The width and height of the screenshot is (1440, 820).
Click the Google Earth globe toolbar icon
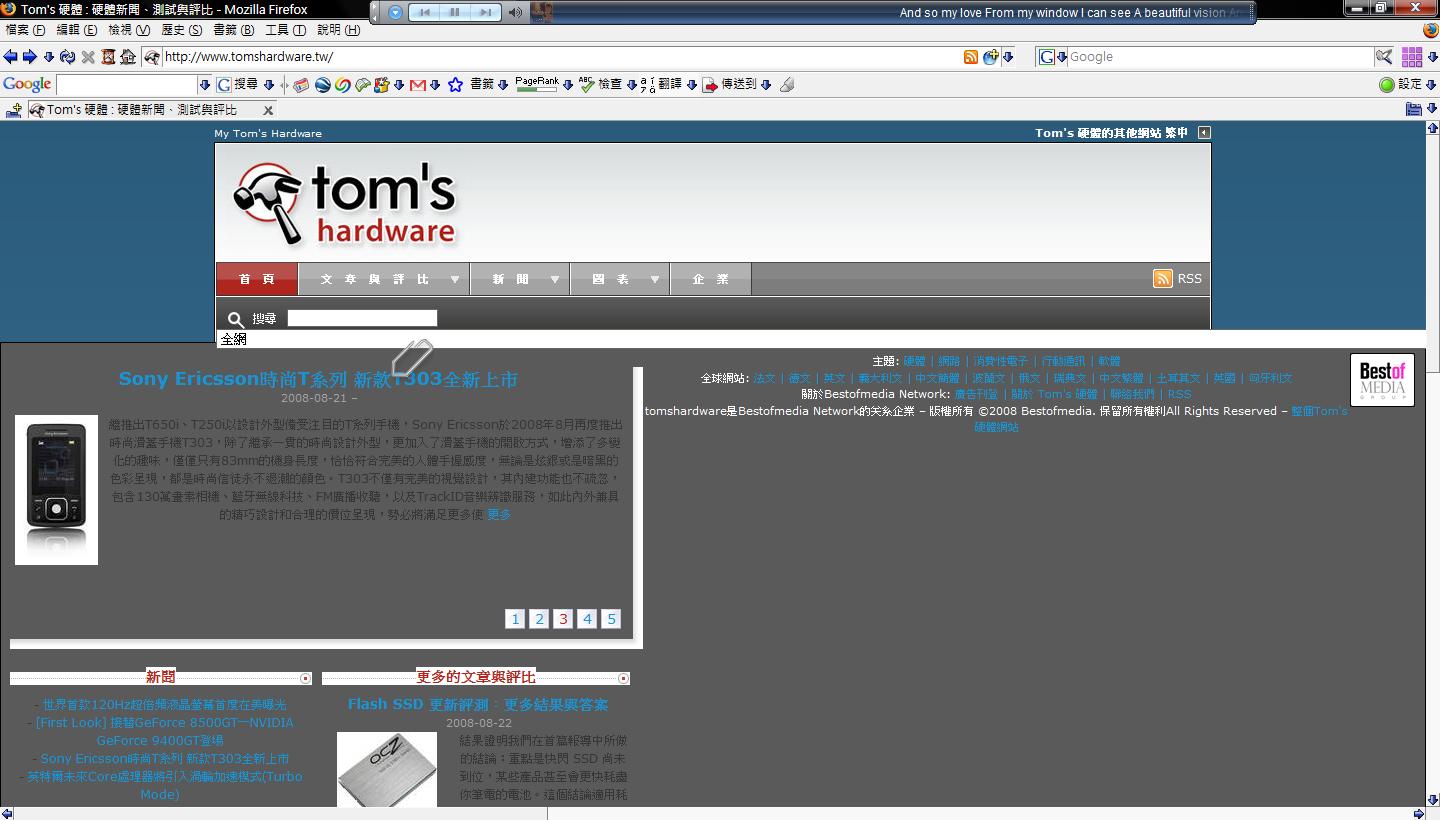[322, 85]
